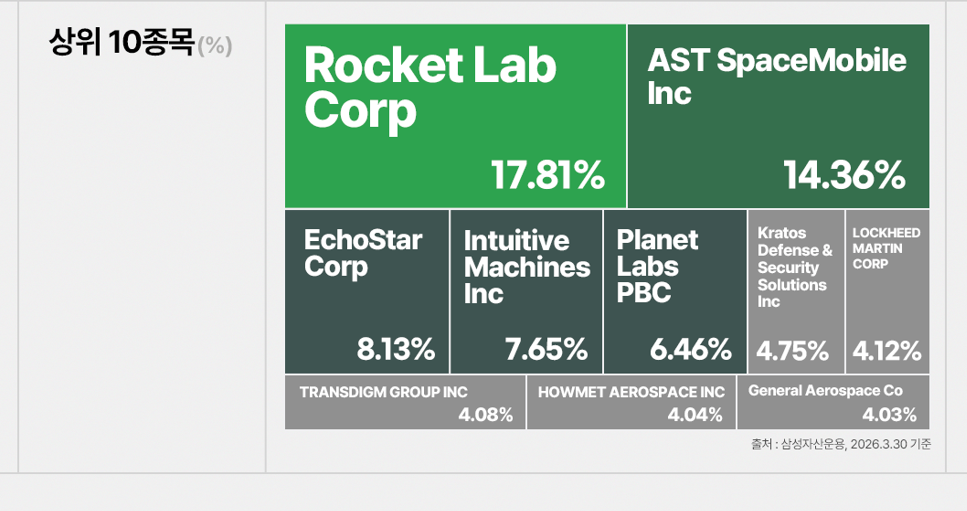Select the AST SpaceMobile Inc tile
967x511 pixels.
click(x=778, y=116)
